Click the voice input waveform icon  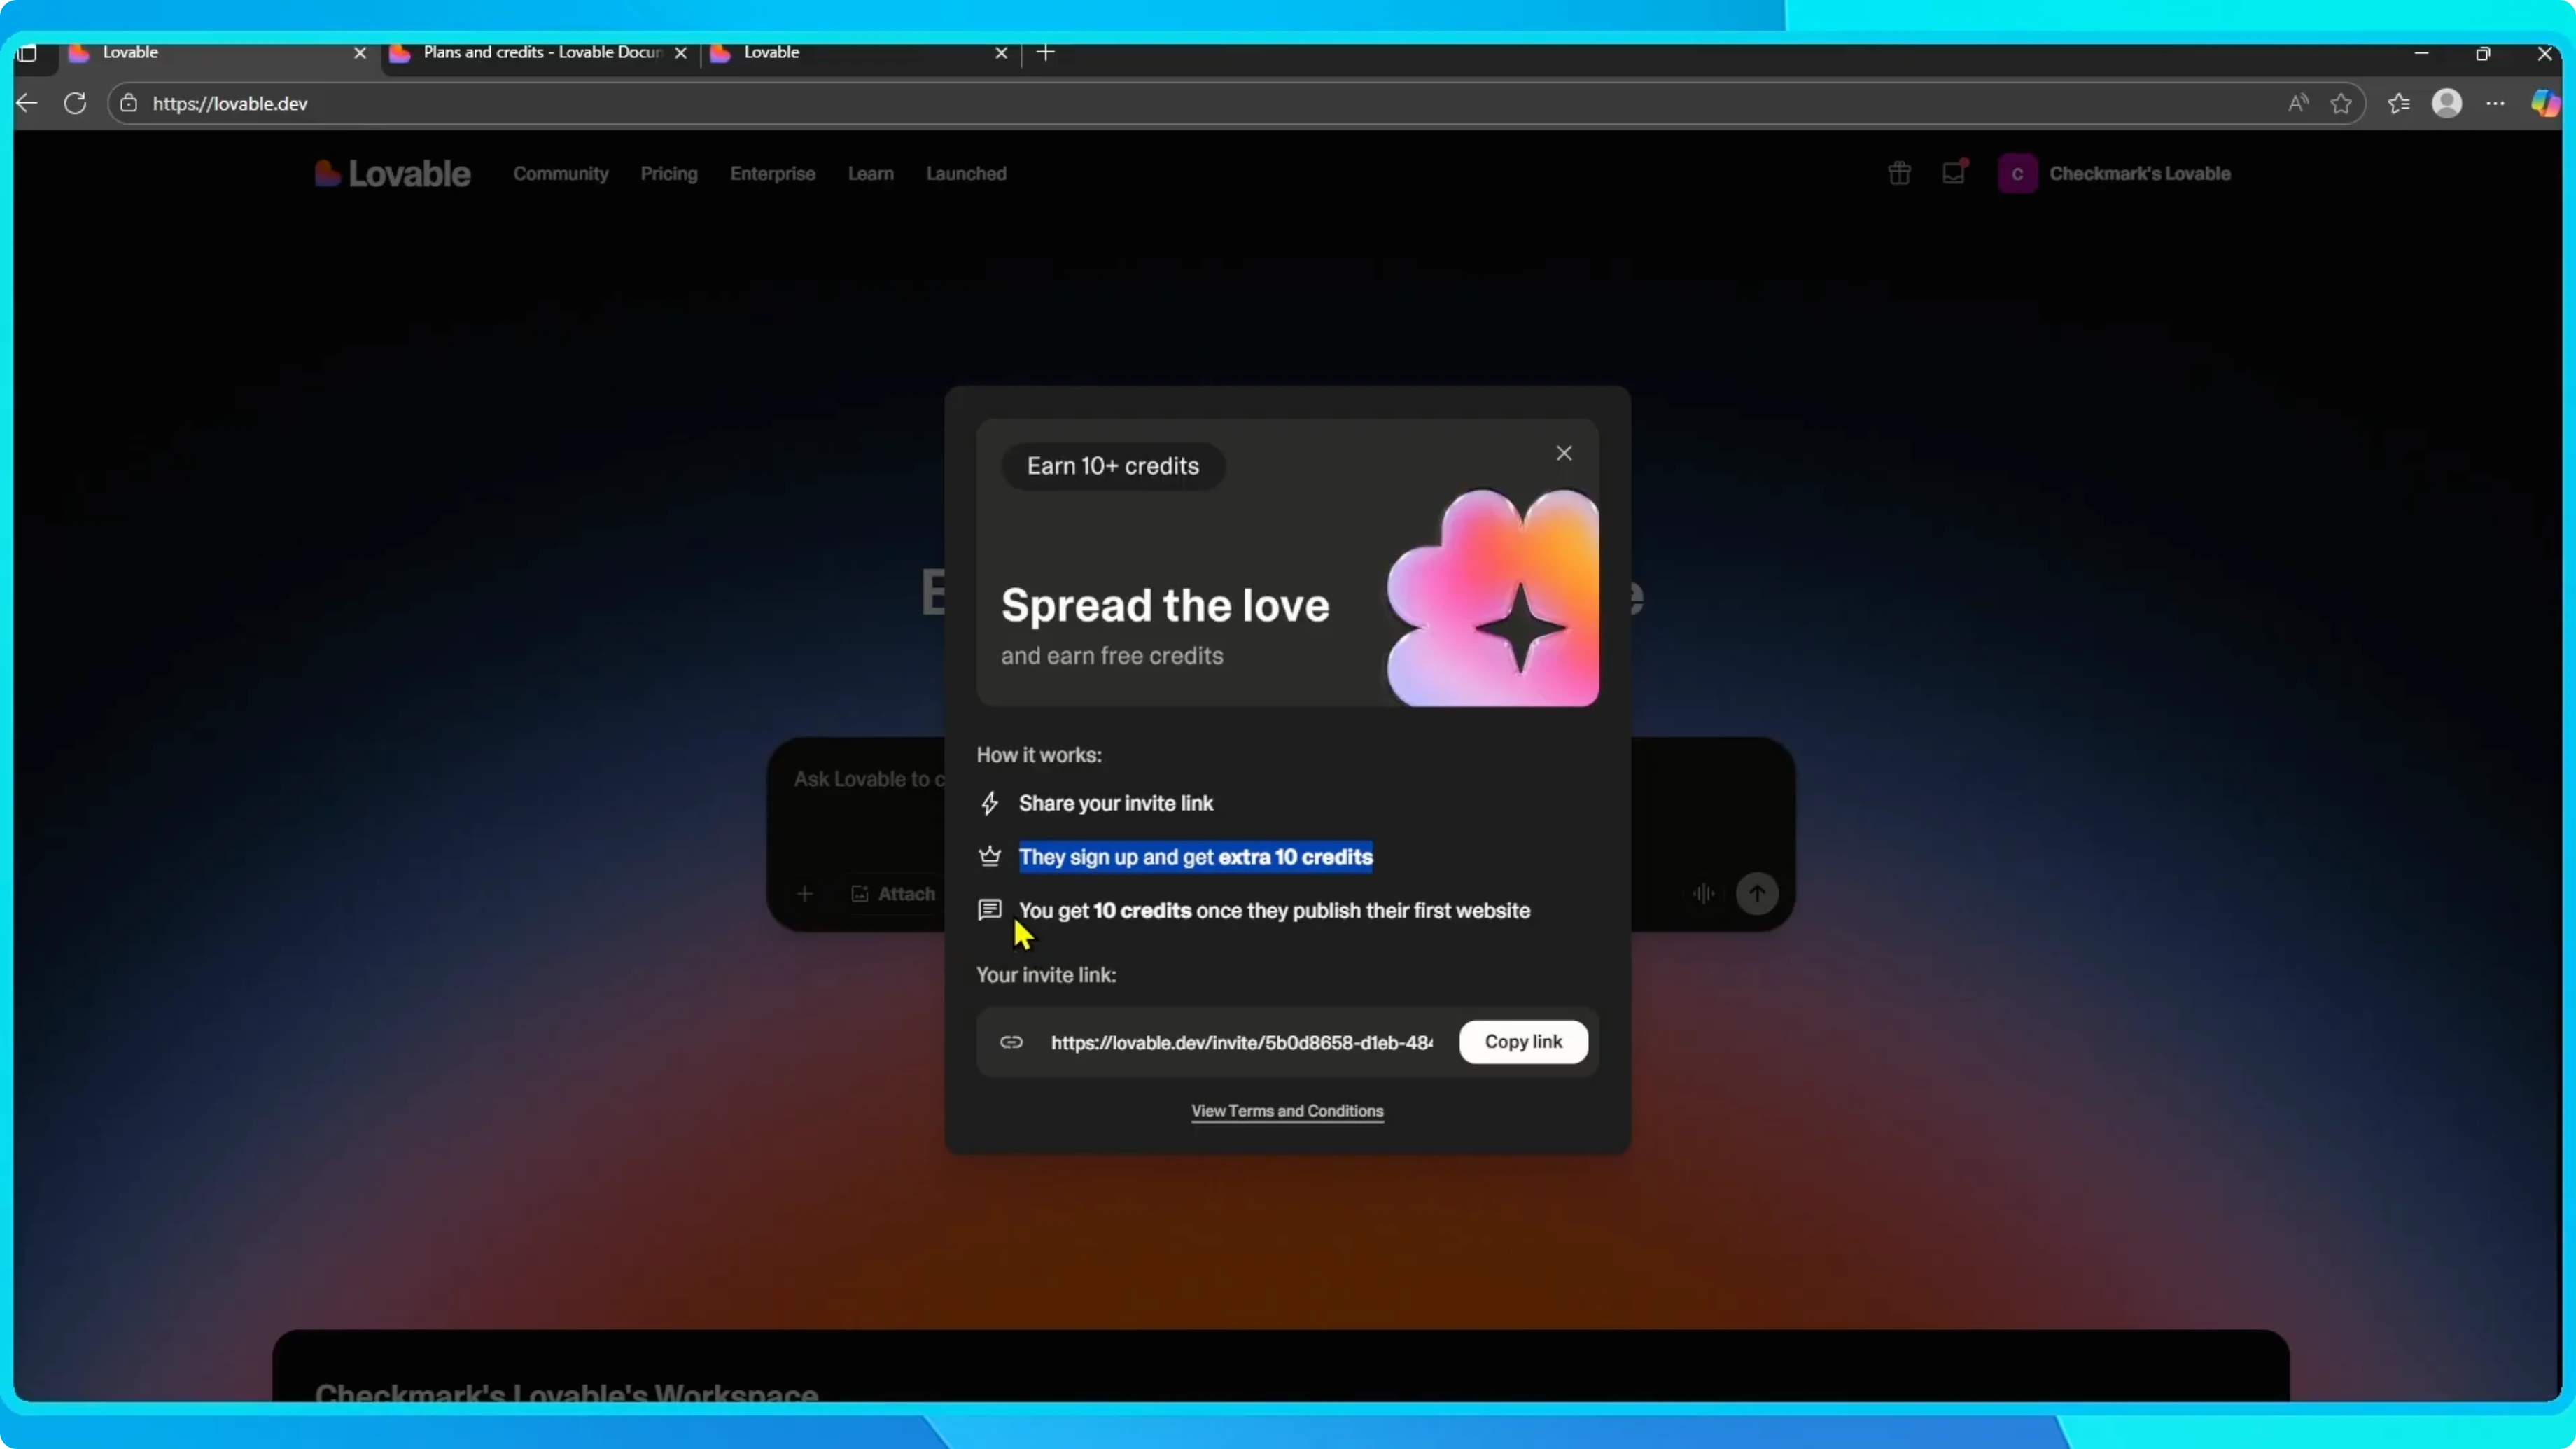pyautogui.click(x=1704, y=893)
